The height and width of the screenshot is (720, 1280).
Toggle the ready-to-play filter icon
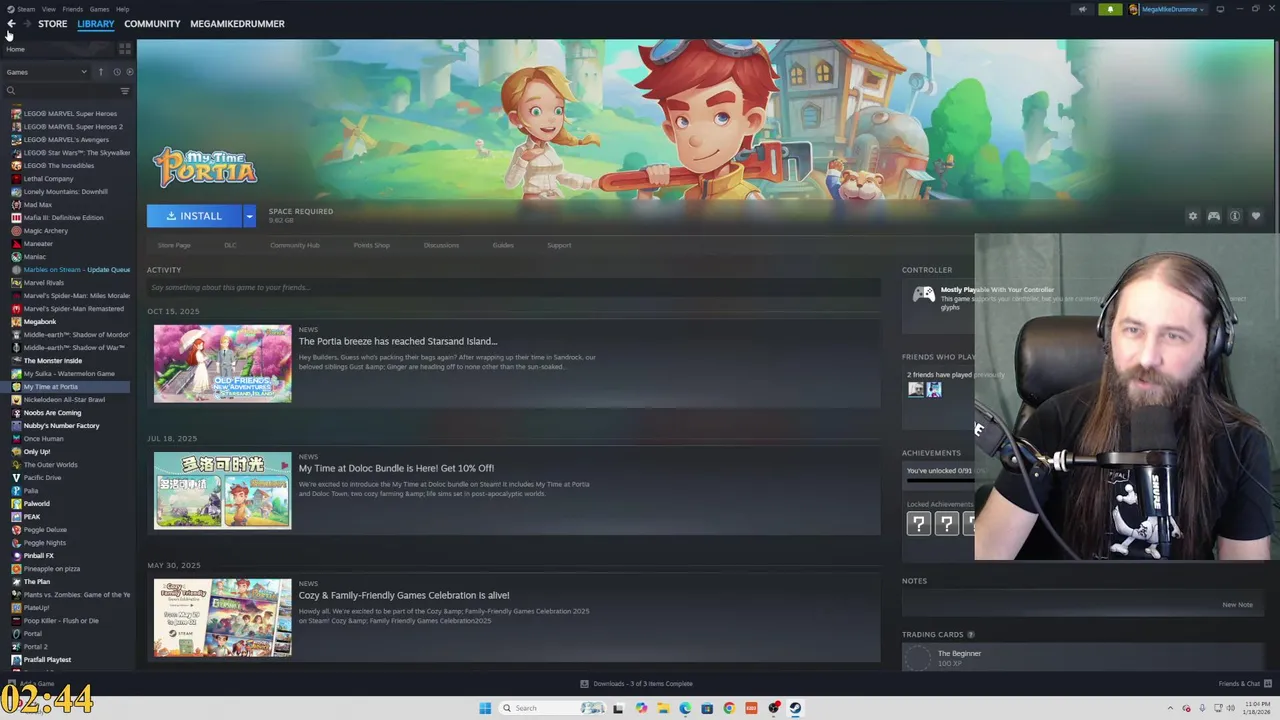click(129, 72)
